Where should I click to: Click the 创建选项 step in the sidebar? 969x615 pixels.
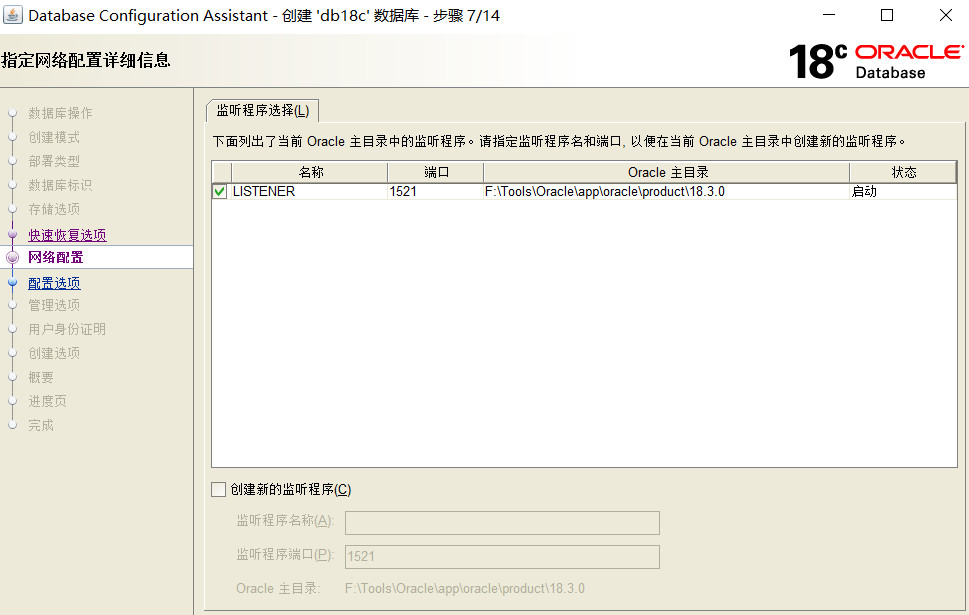(x=54, y=354)
